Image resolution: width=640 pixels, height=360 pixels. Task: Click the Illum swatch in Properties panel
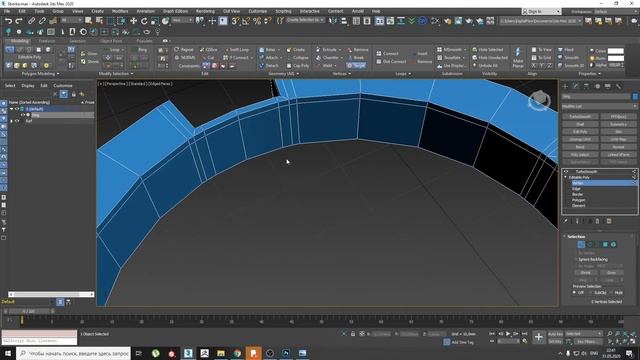(x=616, y=58)
